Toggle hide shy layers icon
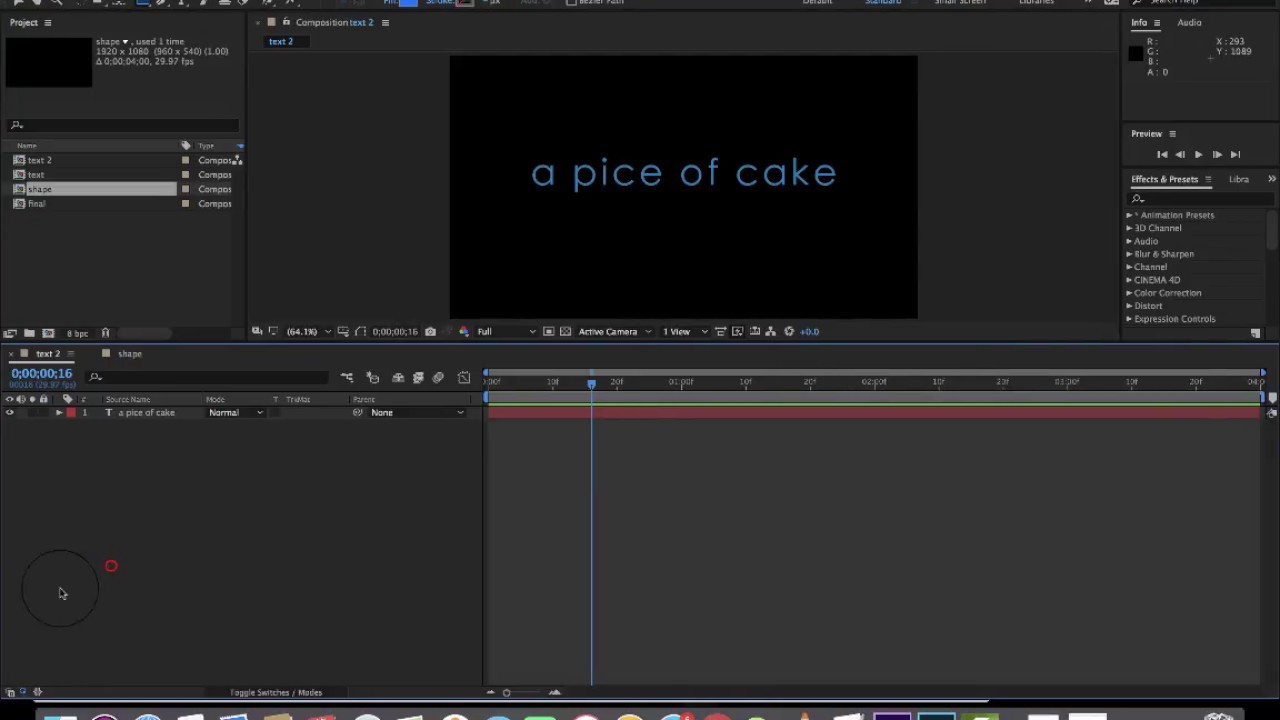This screenshot has height=720, width=1280. tap(398, 377)
